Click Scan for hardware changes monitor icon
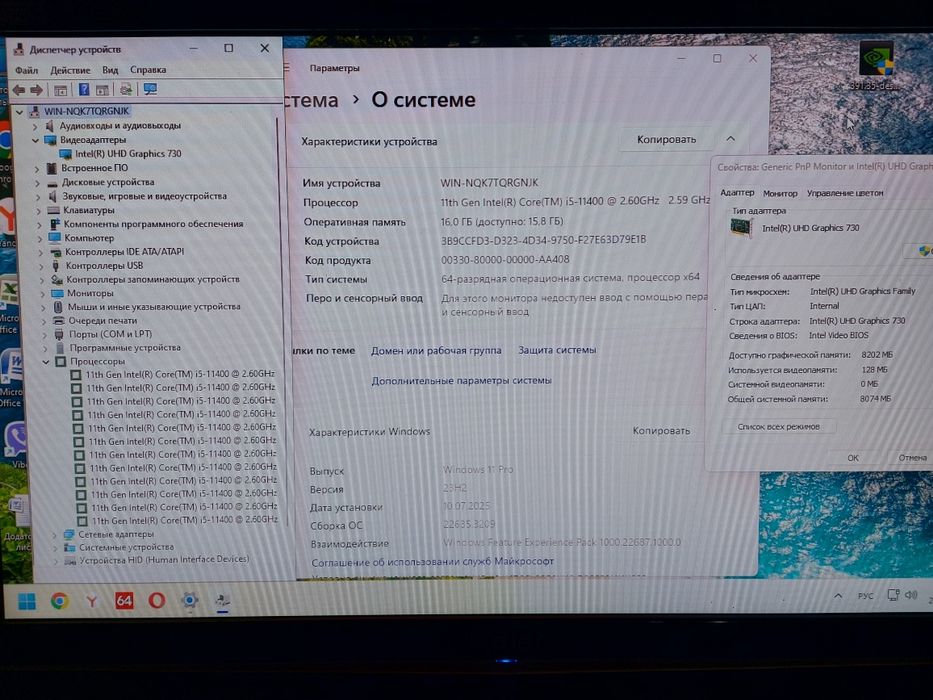933x700 pixels. click(x=150, y=89)
